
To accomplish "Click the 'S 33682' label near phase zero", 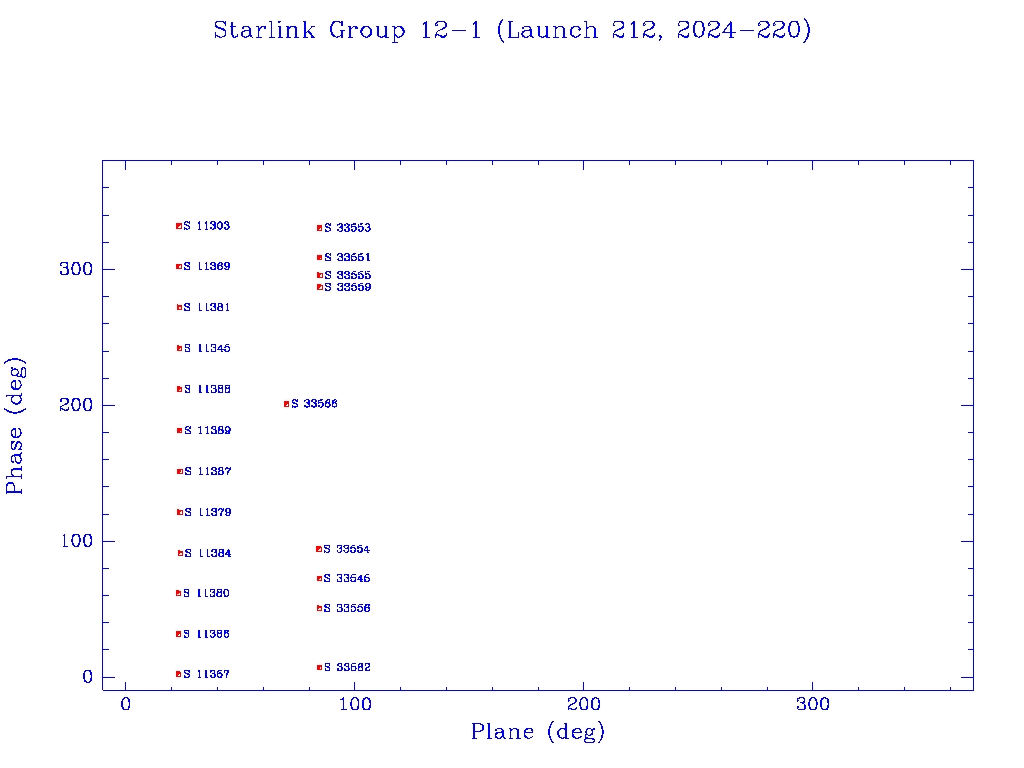I will pos(347,667).
